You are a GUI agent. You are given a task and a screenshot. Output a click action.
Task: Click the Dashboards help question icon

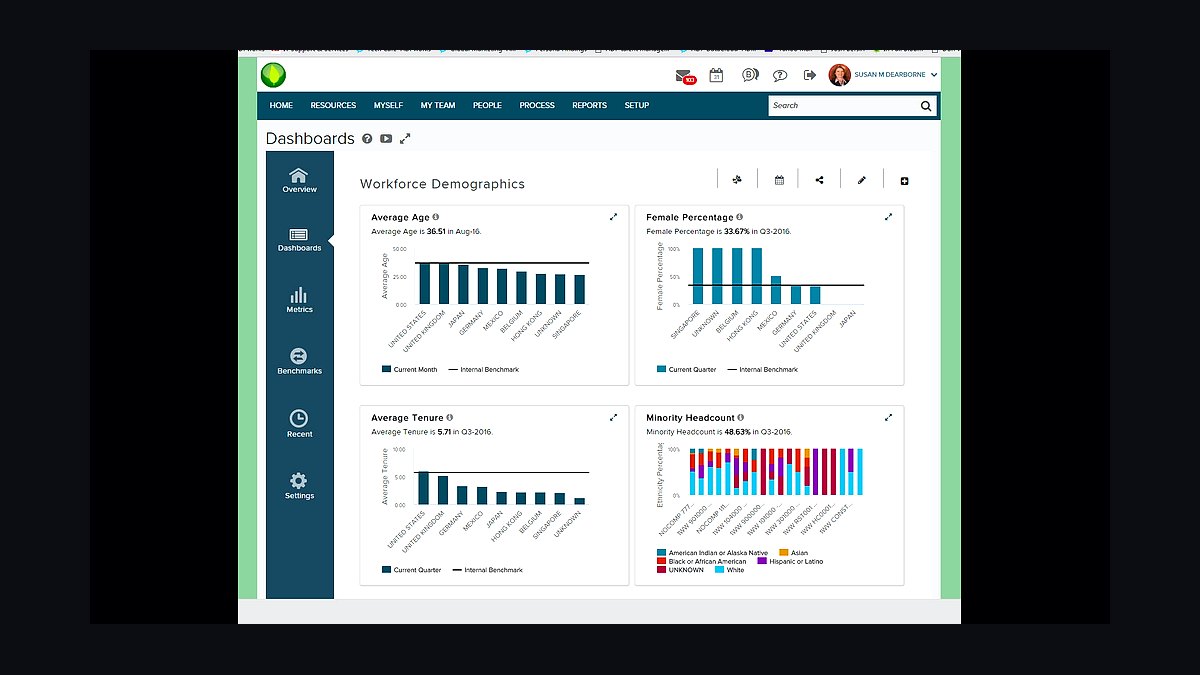point(367,139)
